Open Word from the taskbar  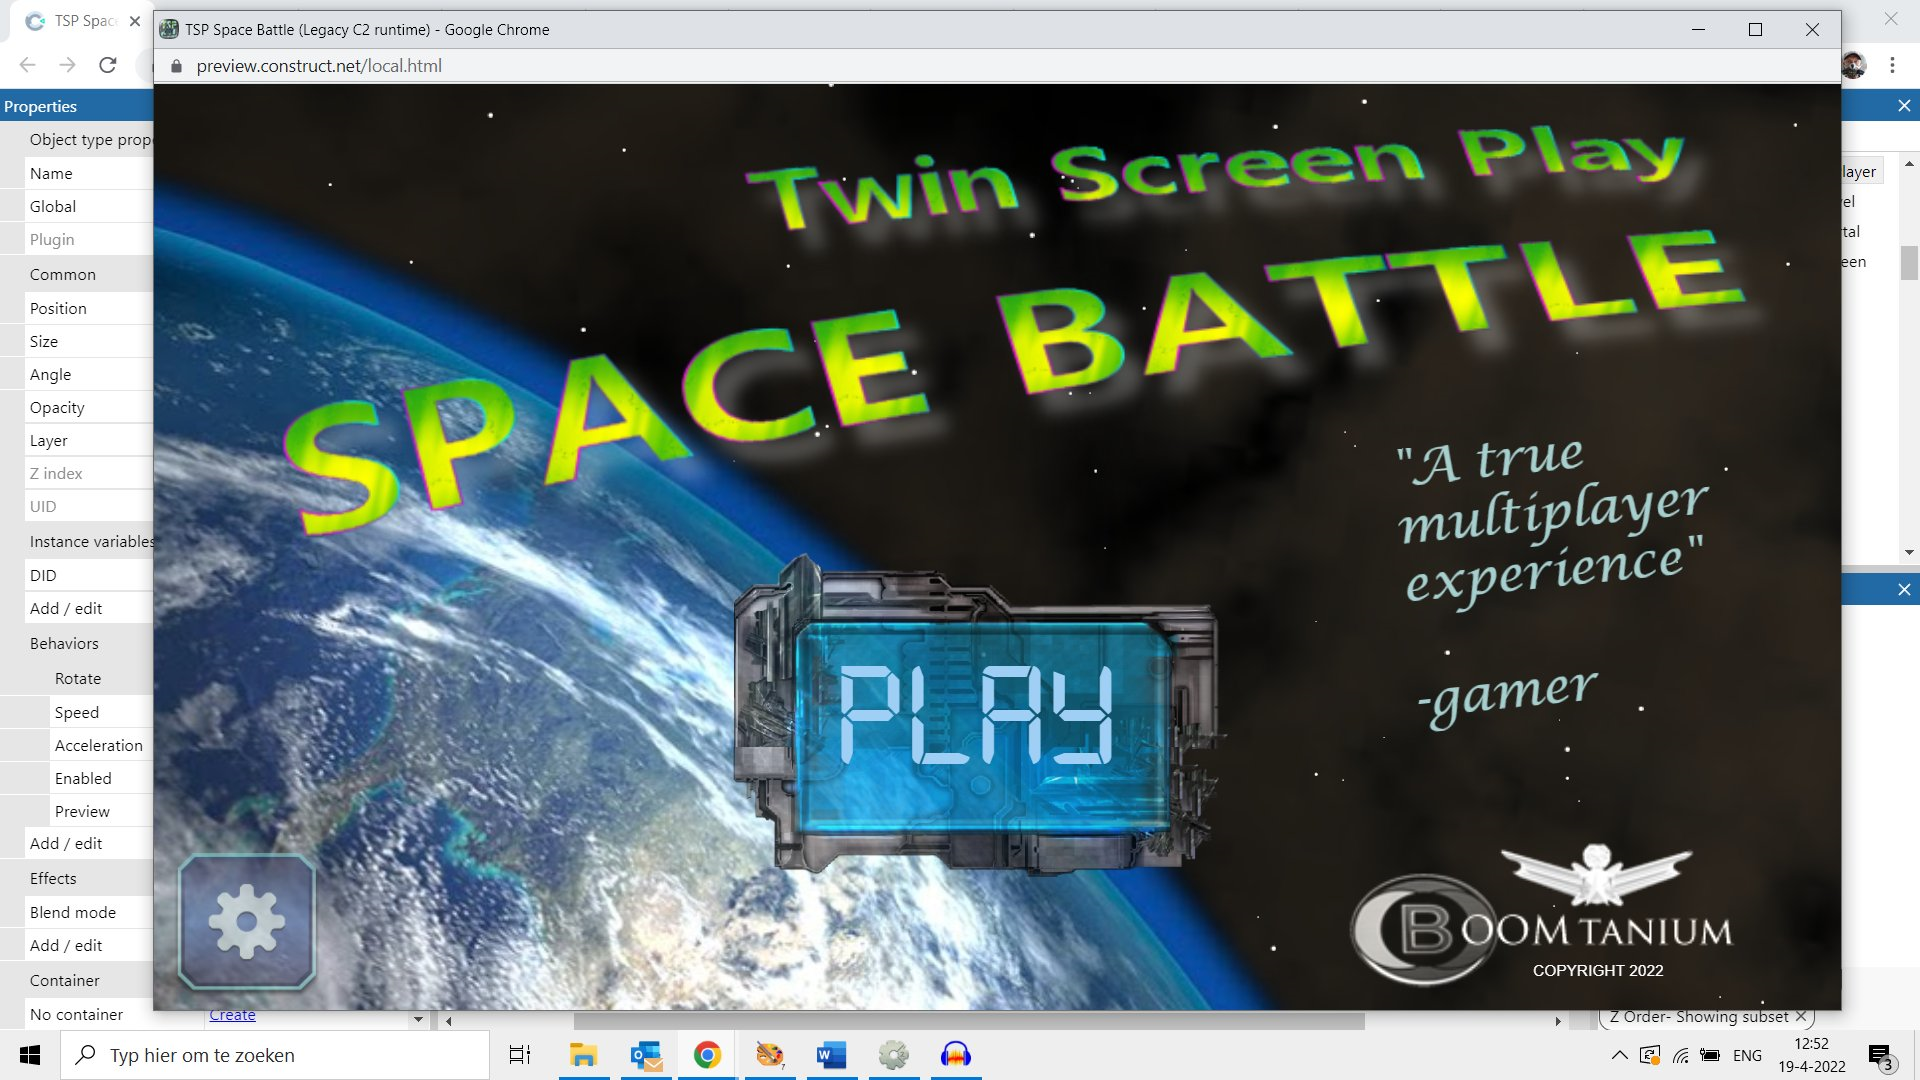[832, 1055]
